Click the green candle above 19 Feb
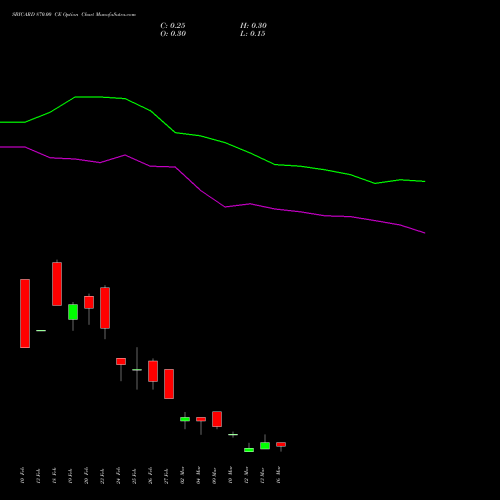Viewport: 500px width, 500px height. click(x=73, y=312)
